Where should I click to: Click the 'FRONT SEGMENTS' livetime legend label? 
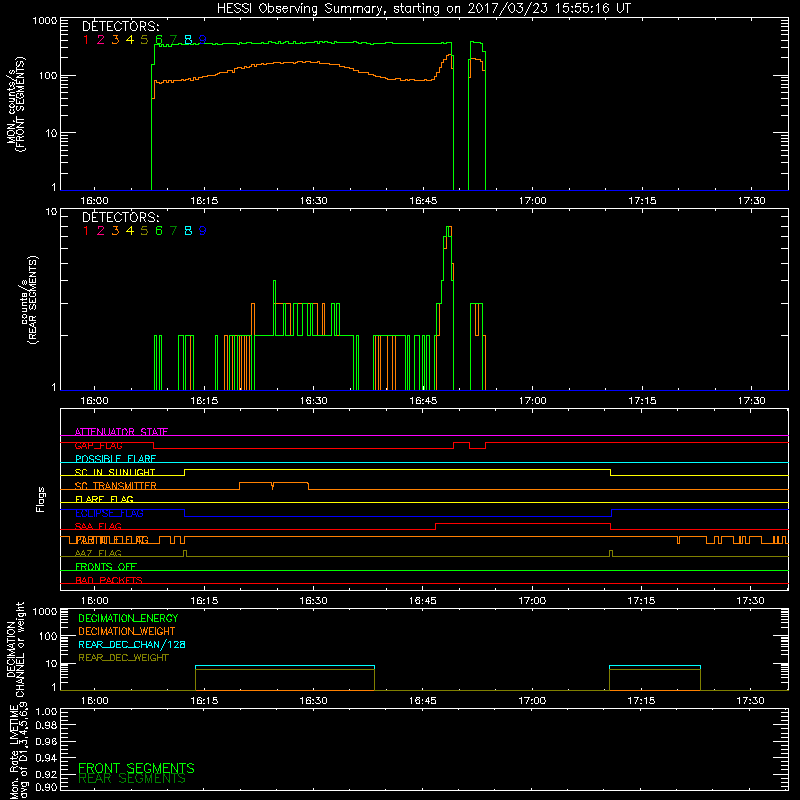[x=136, y=768]
